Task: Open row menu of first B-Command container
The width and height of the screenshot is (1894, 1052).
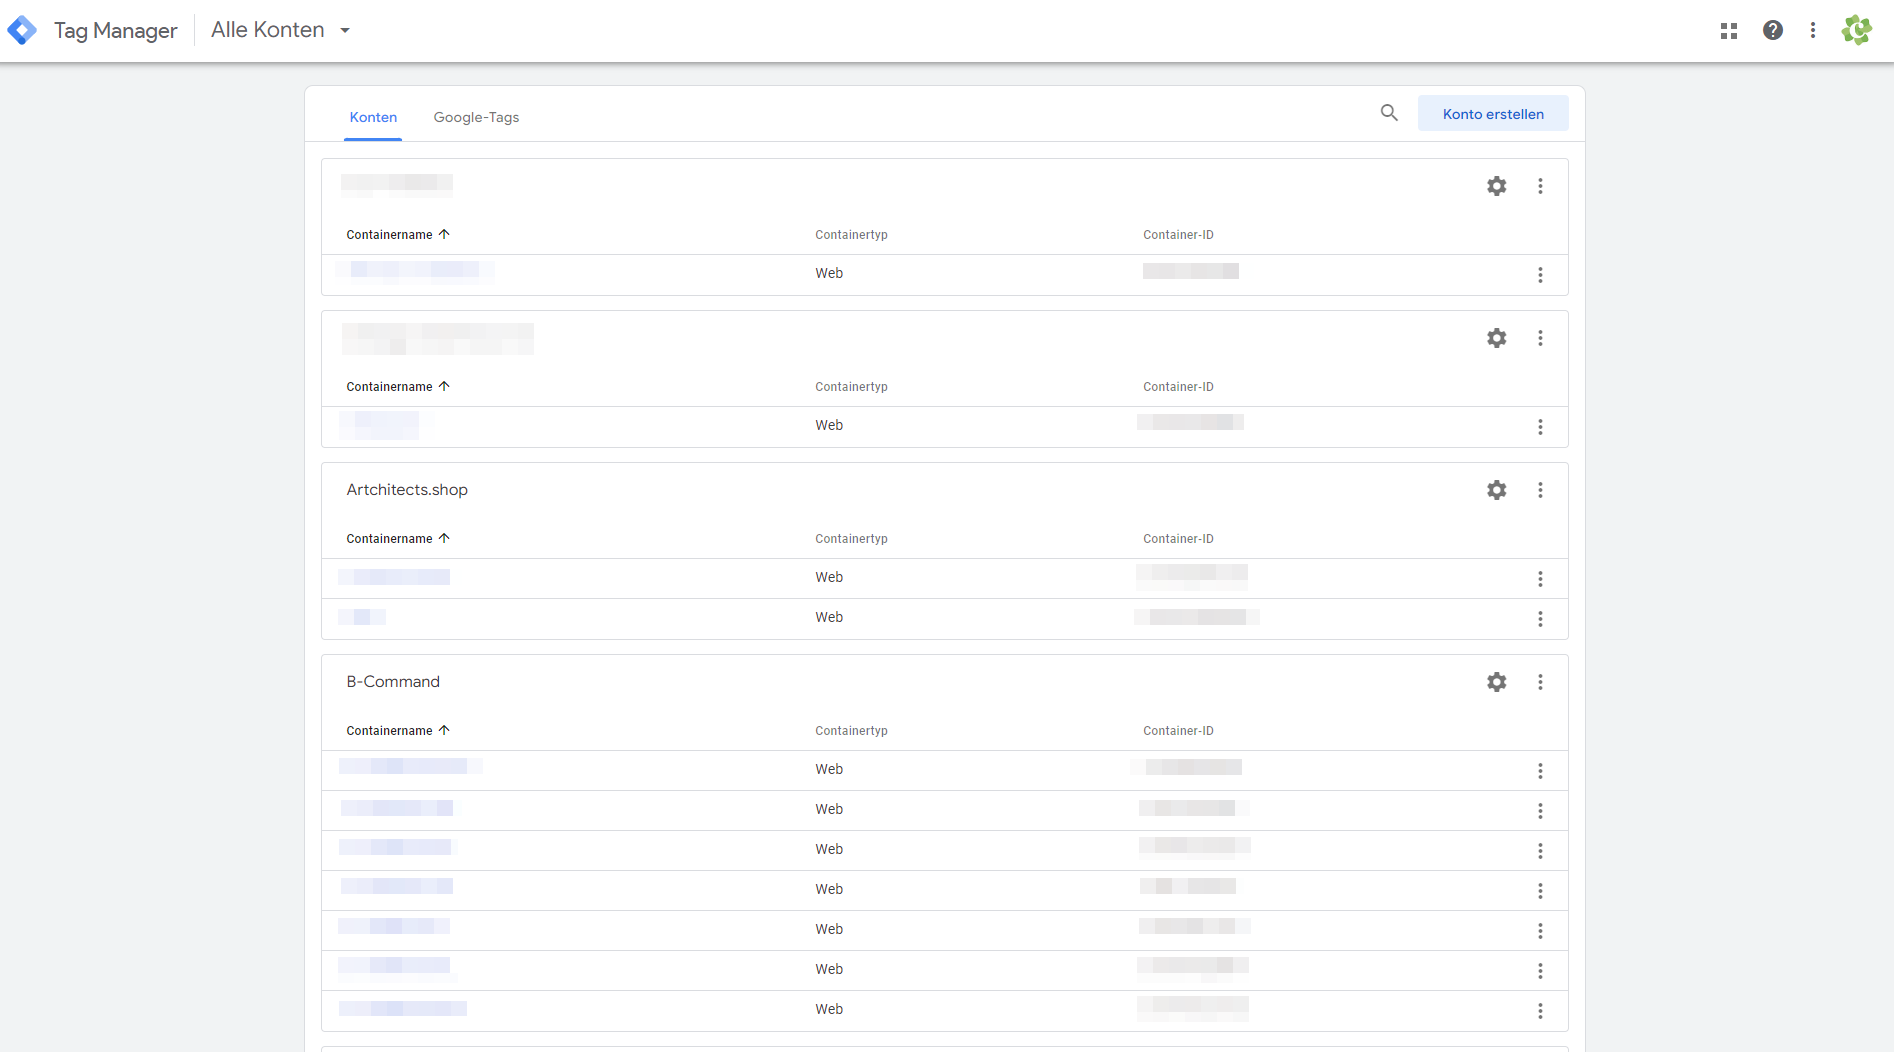Action: coord(1541,771)
